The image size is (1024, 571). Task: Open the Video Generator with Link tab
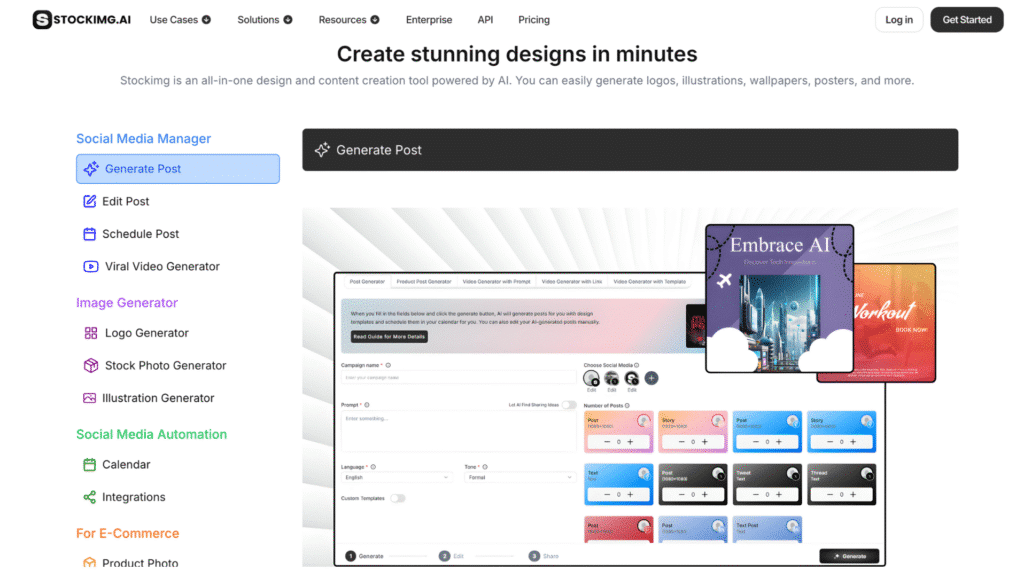(571, 282)
